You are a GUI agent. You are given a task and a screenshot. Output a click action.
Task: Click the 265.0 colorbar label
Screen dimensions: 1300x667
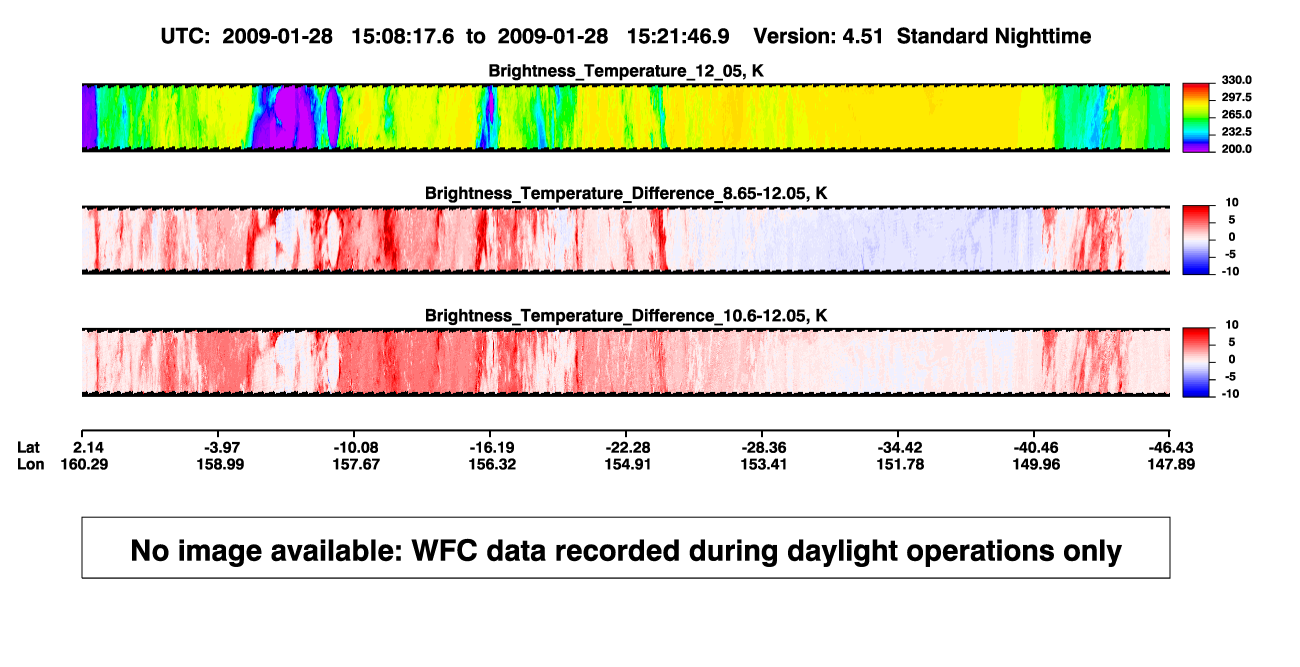tap(1236, 115)
